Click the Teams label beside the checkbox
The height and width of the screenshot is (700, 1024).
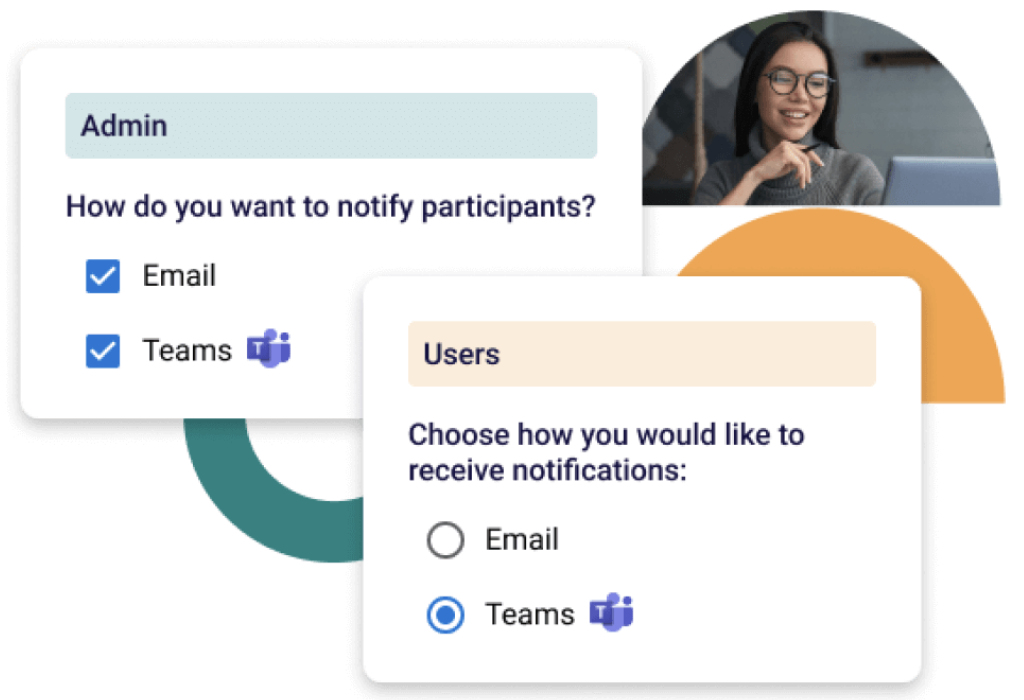coord(187,350)
